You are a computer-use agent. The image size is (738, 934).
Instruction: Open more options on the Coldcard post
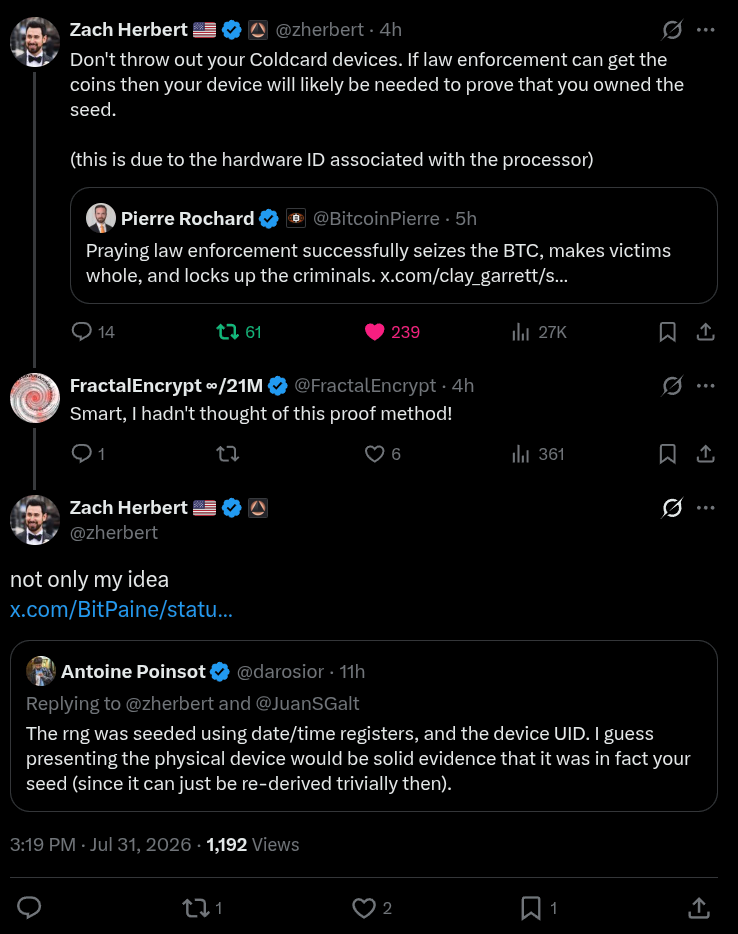click(x=705, y=30)
